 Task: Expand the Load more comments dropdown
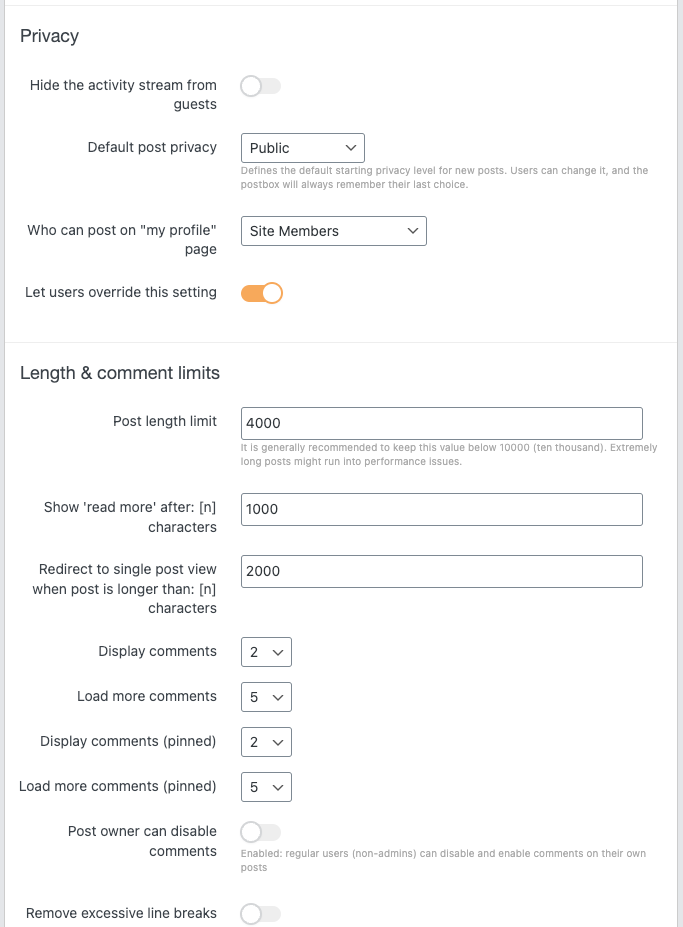(266, 697)
